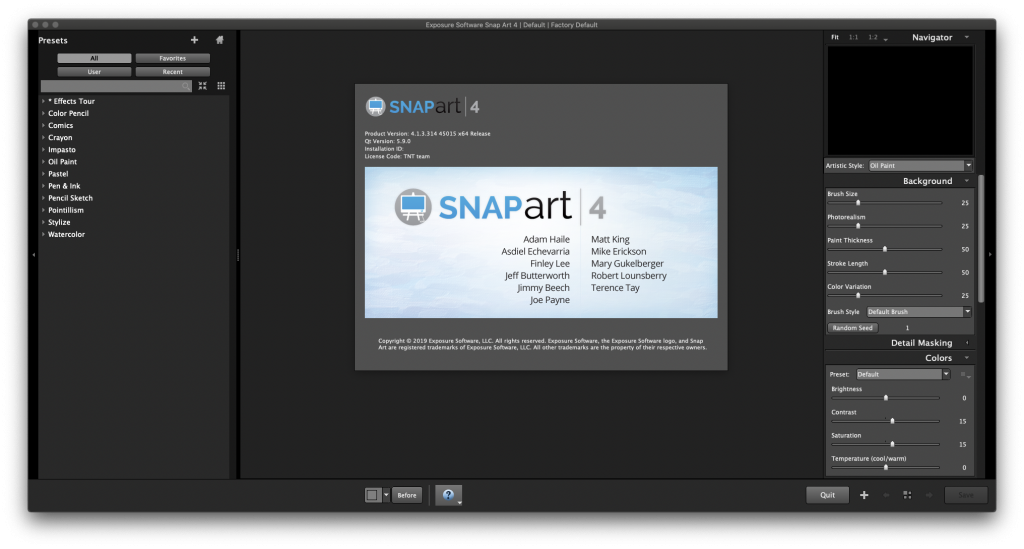The height and width of the screenshot is (549, 1024).
Task: Hide the right panel with the edge arrow
Action: tap(990, 255)
